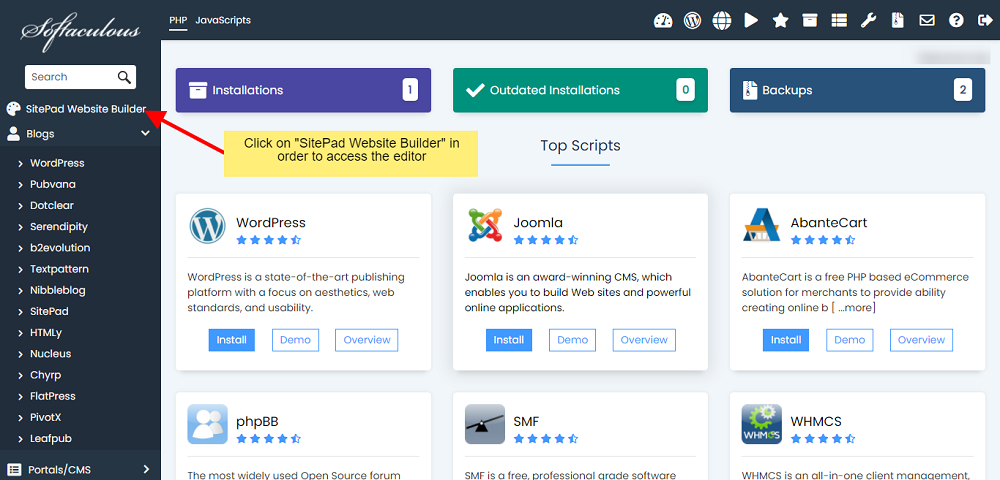Select Textpattern in the sidebar
1000x480 pixels.
click(x=59, y=269)
